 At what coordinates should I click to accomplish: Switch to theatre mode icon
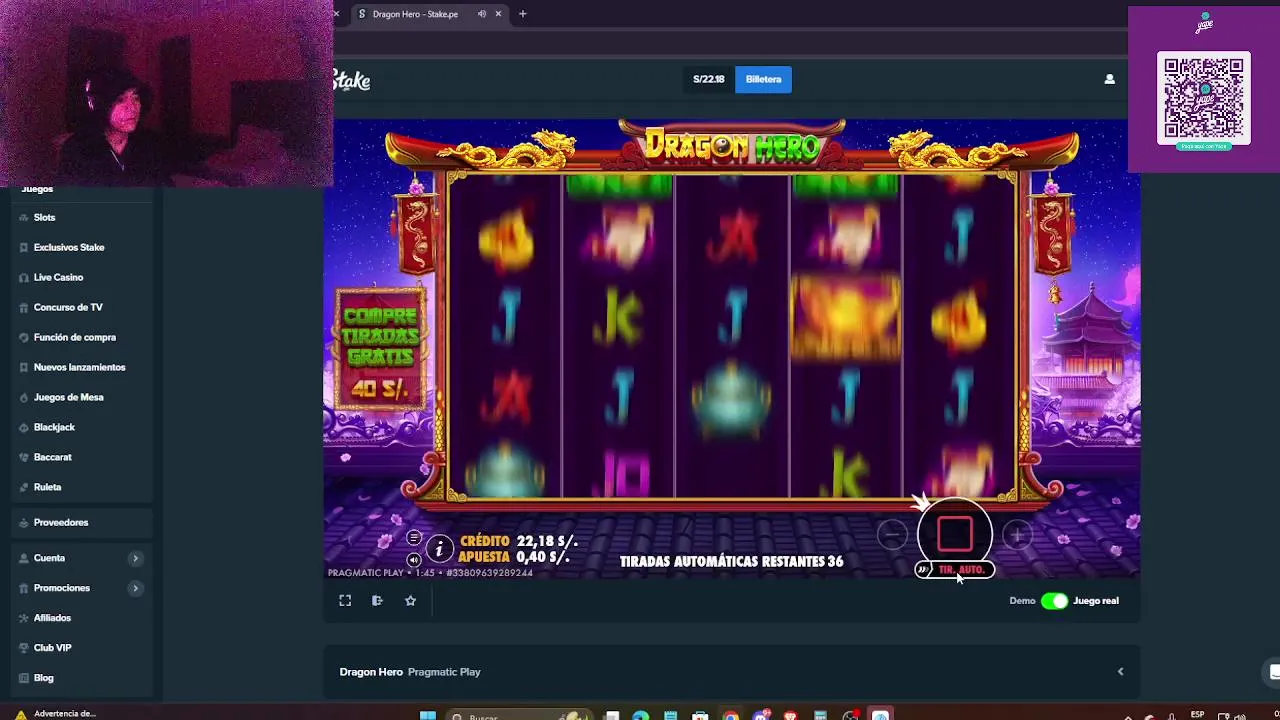377,601
